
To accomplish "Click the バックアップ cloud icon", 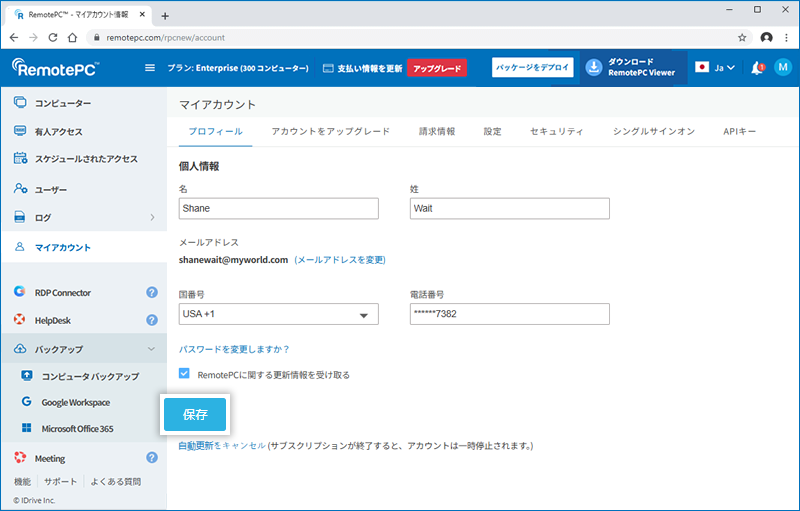I will pos(20,349).
